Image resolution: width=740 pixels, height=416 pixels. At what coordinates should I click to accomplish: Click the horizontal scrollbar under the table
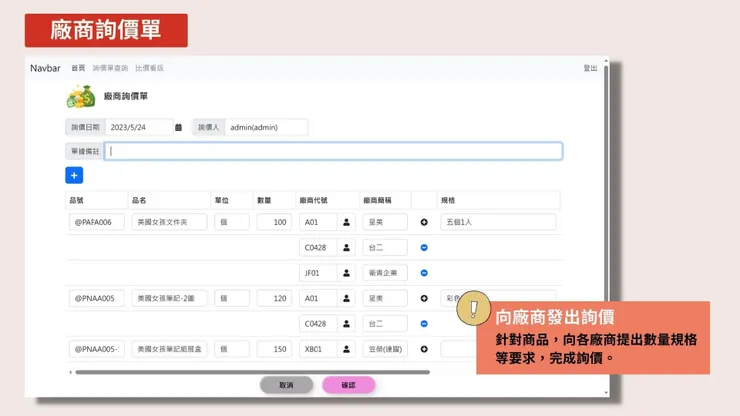252,372
